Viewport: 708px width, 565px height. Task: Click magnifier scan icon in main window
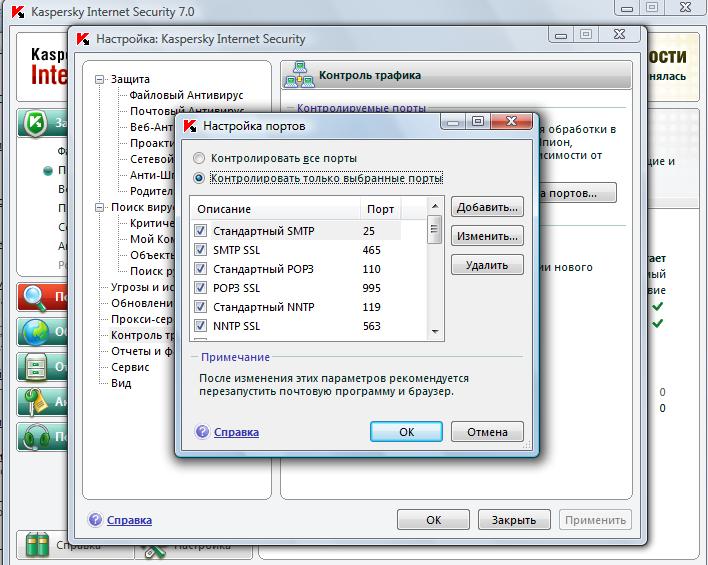35,298
